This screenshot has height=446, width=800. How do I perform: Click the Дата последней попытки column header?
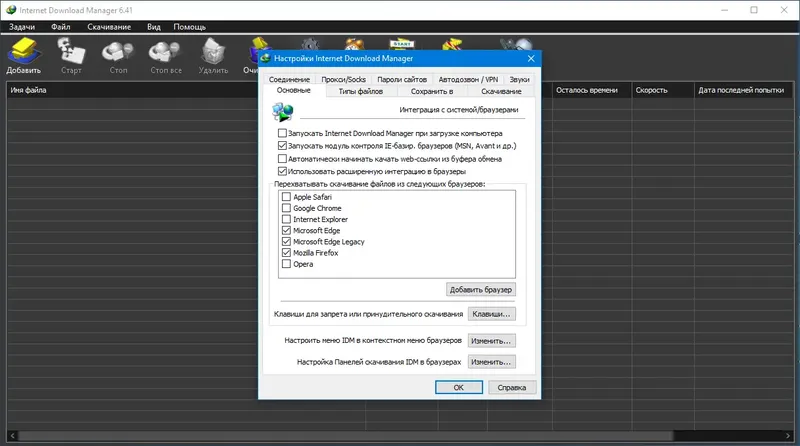coord(743,90)
